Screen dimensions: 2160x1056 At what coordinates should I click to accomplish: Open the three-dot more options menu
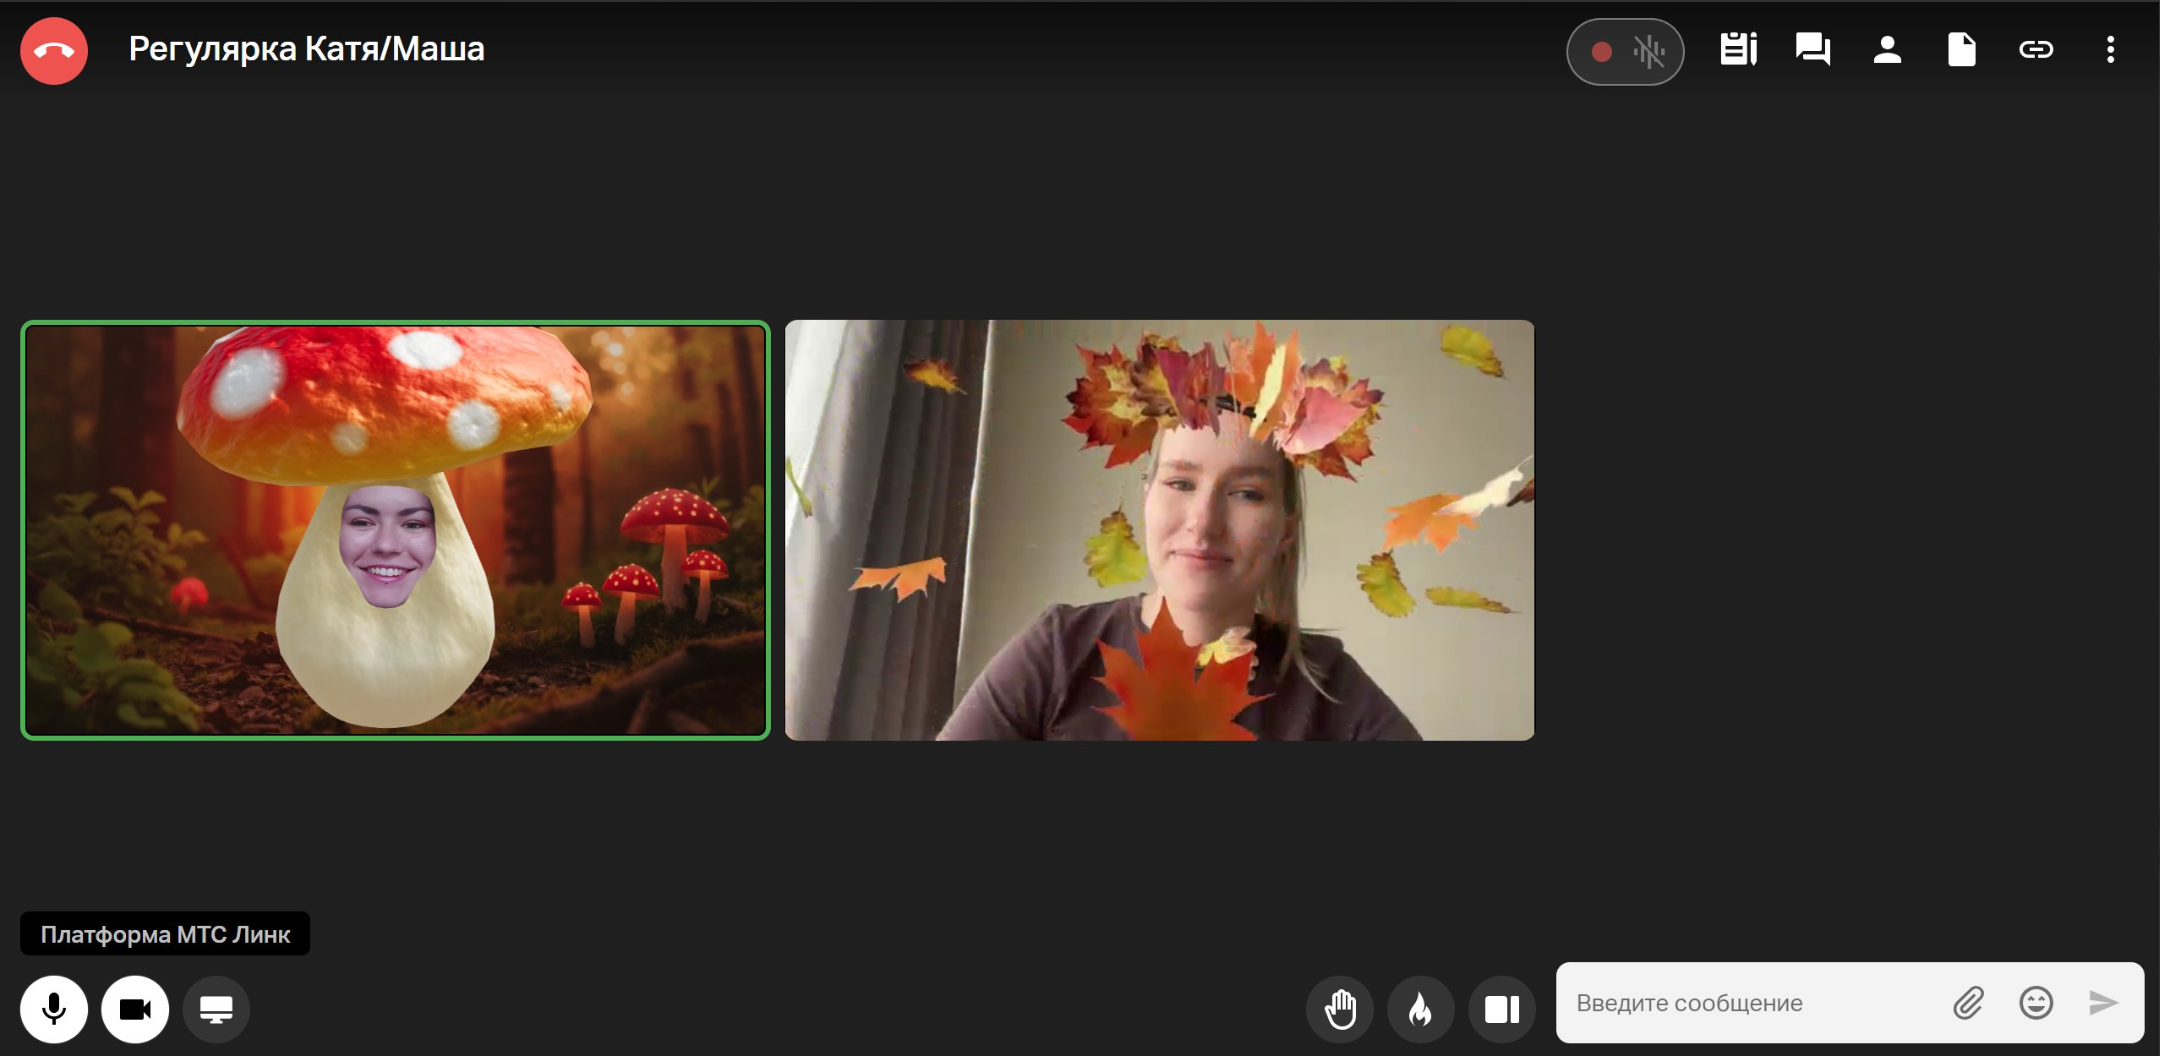tap(2110, 49)
